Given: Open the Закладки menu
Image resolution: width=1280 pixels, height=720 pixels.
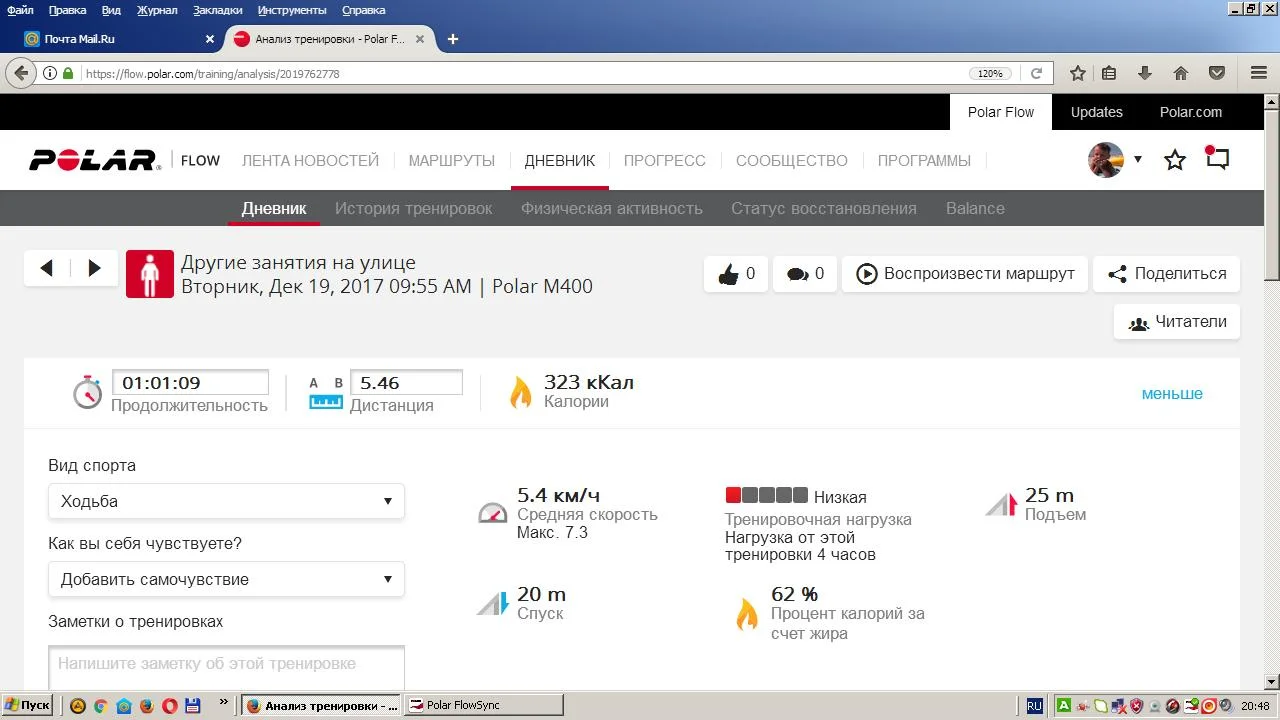Looking at the screenshot, I should (217, 10).
